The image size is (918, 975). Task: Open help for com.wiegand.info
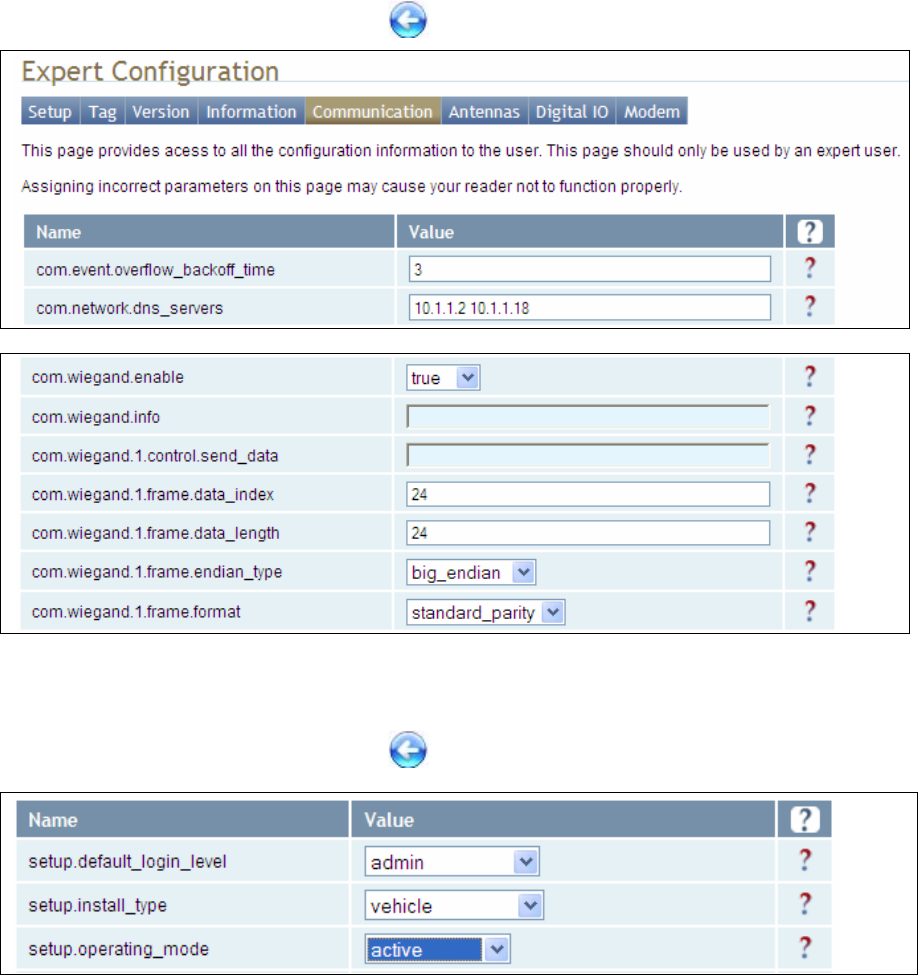809,415
